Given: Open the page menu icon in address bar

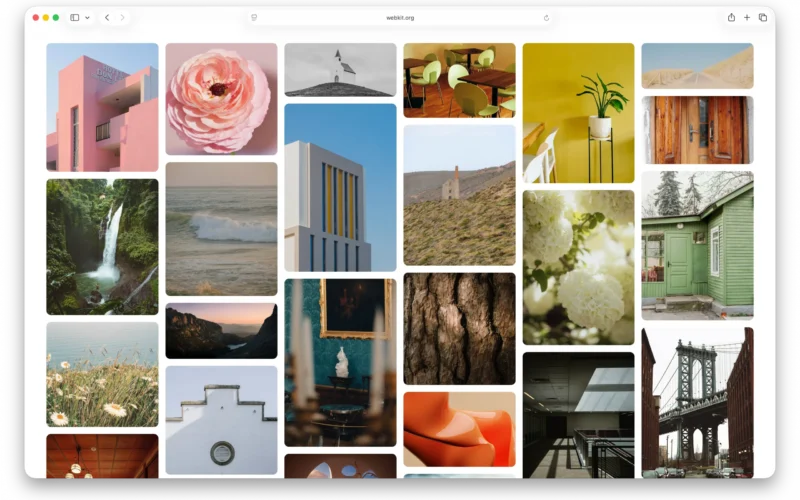Looking at the screenshot, I should [254, 17].
